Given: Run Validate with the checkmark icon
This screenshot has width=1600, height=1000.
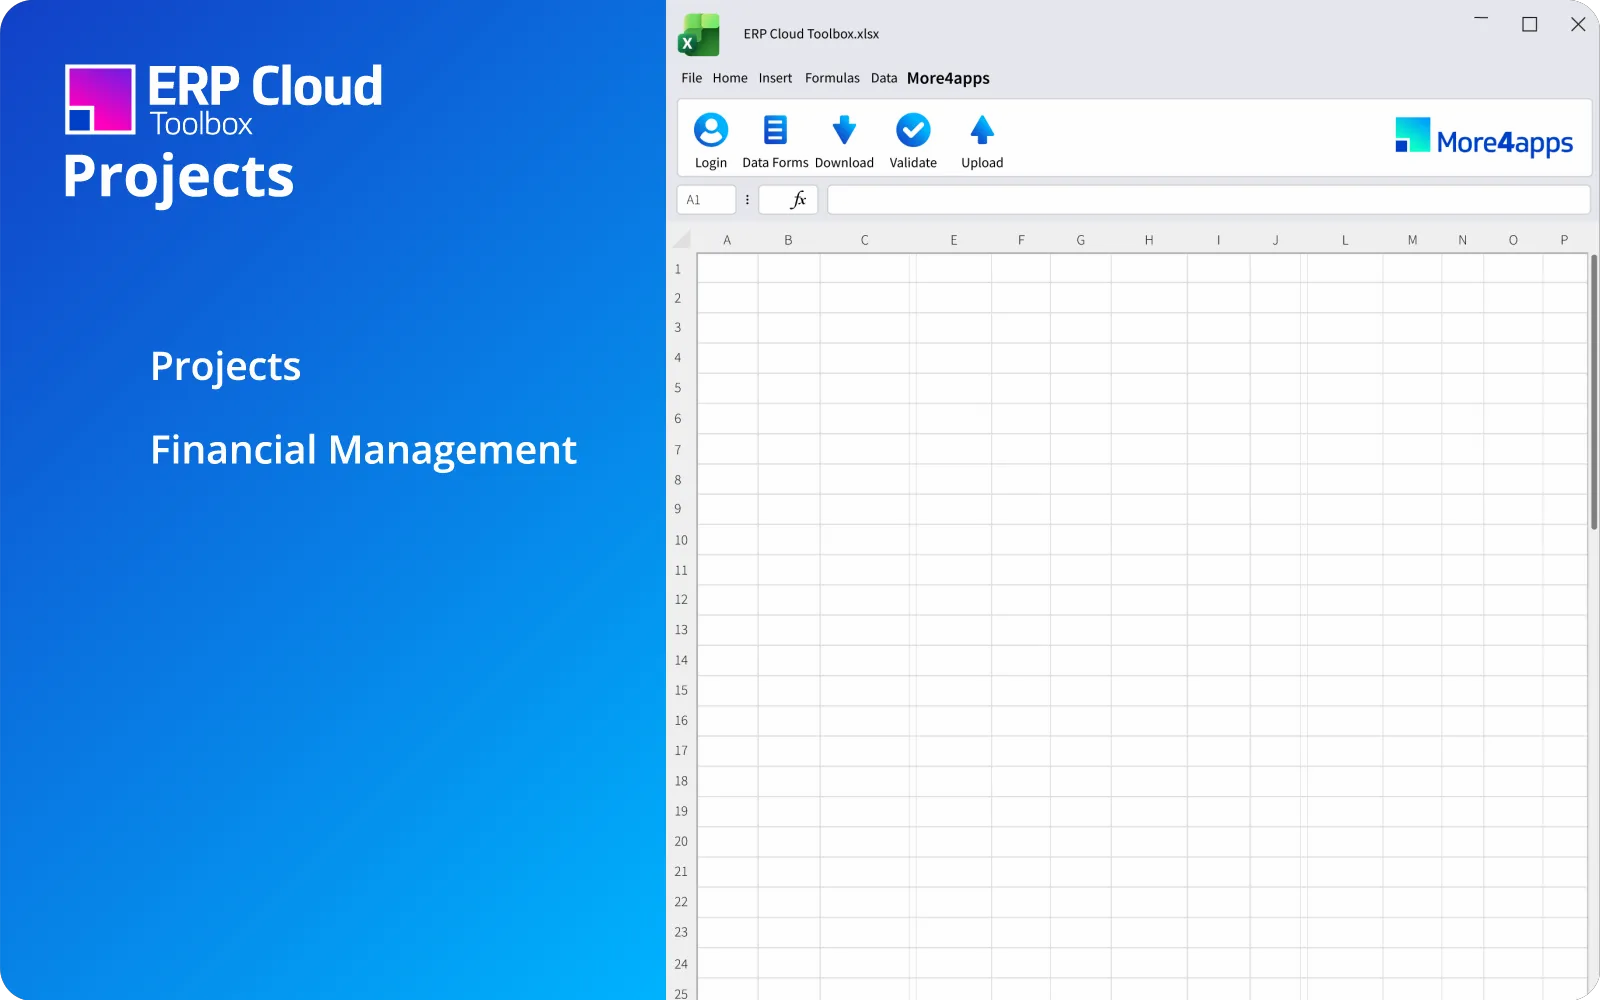Looking at the screenshot, I should click(x=913, y=130).
